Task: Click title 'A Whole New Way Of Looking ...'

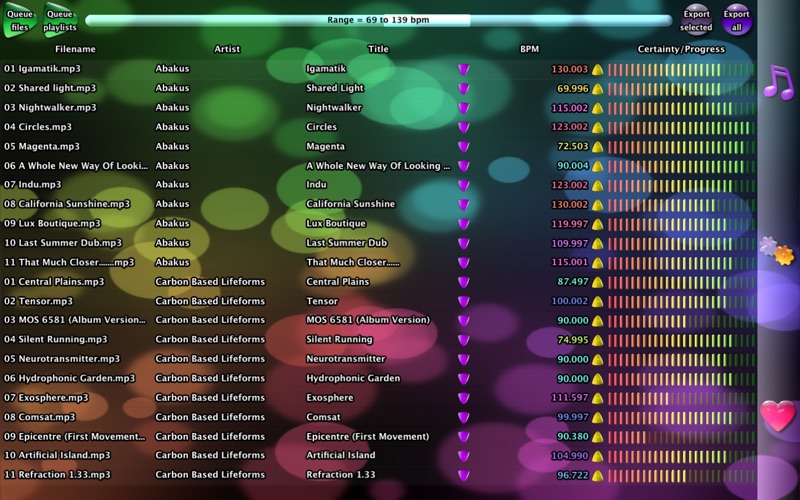Action: pyautogui.click(x=378, y=166)
